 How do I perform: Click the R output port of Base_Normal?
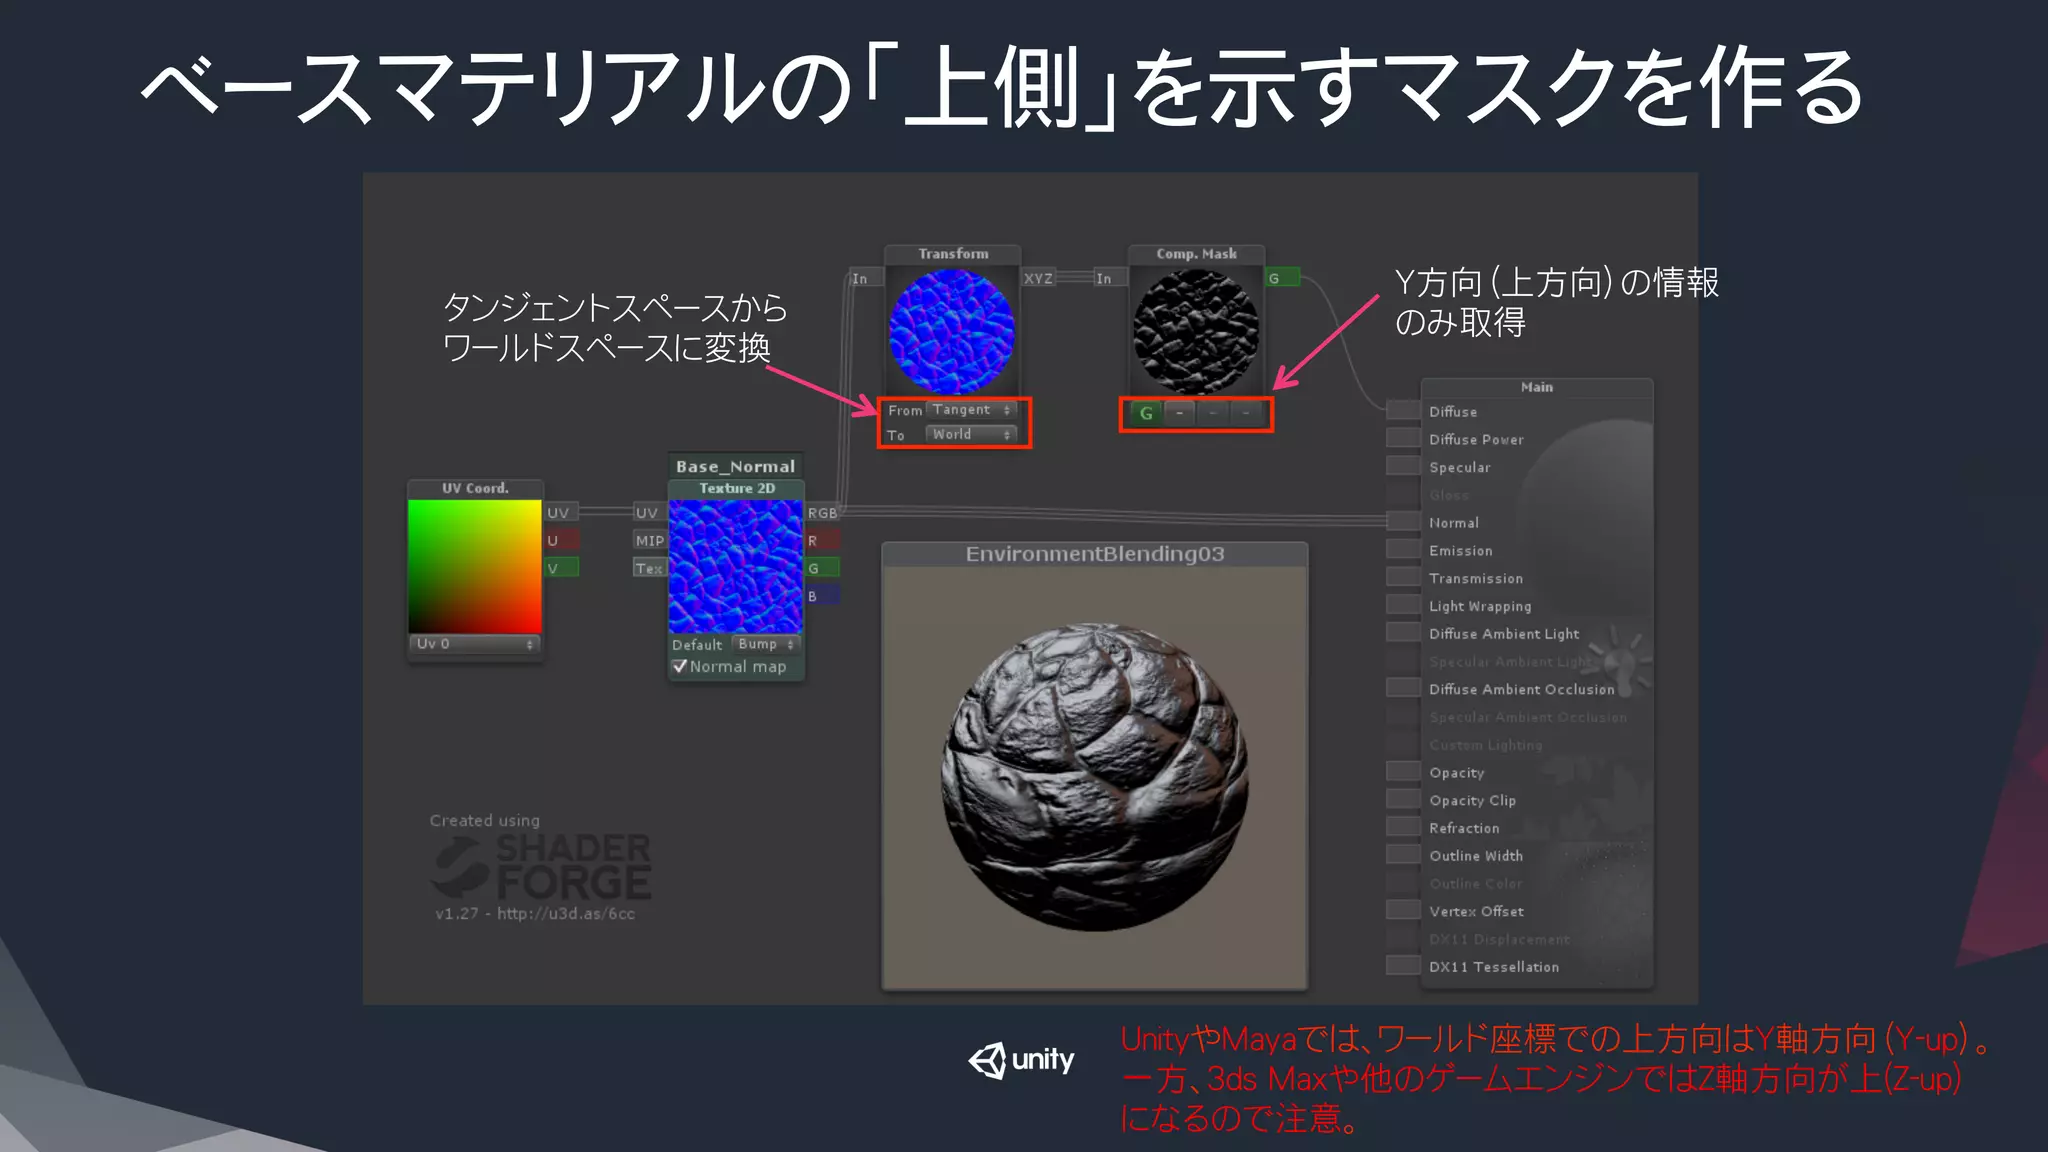[x=823, y=541]
